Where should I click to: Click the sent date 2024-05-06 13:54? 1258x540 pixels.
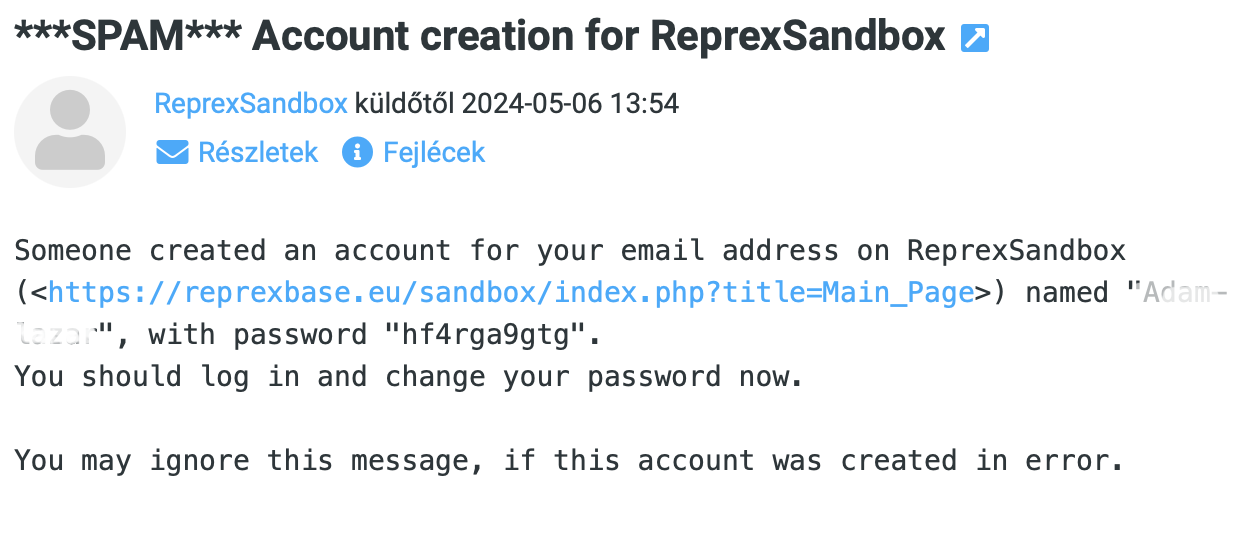click(x=570, y=103)
